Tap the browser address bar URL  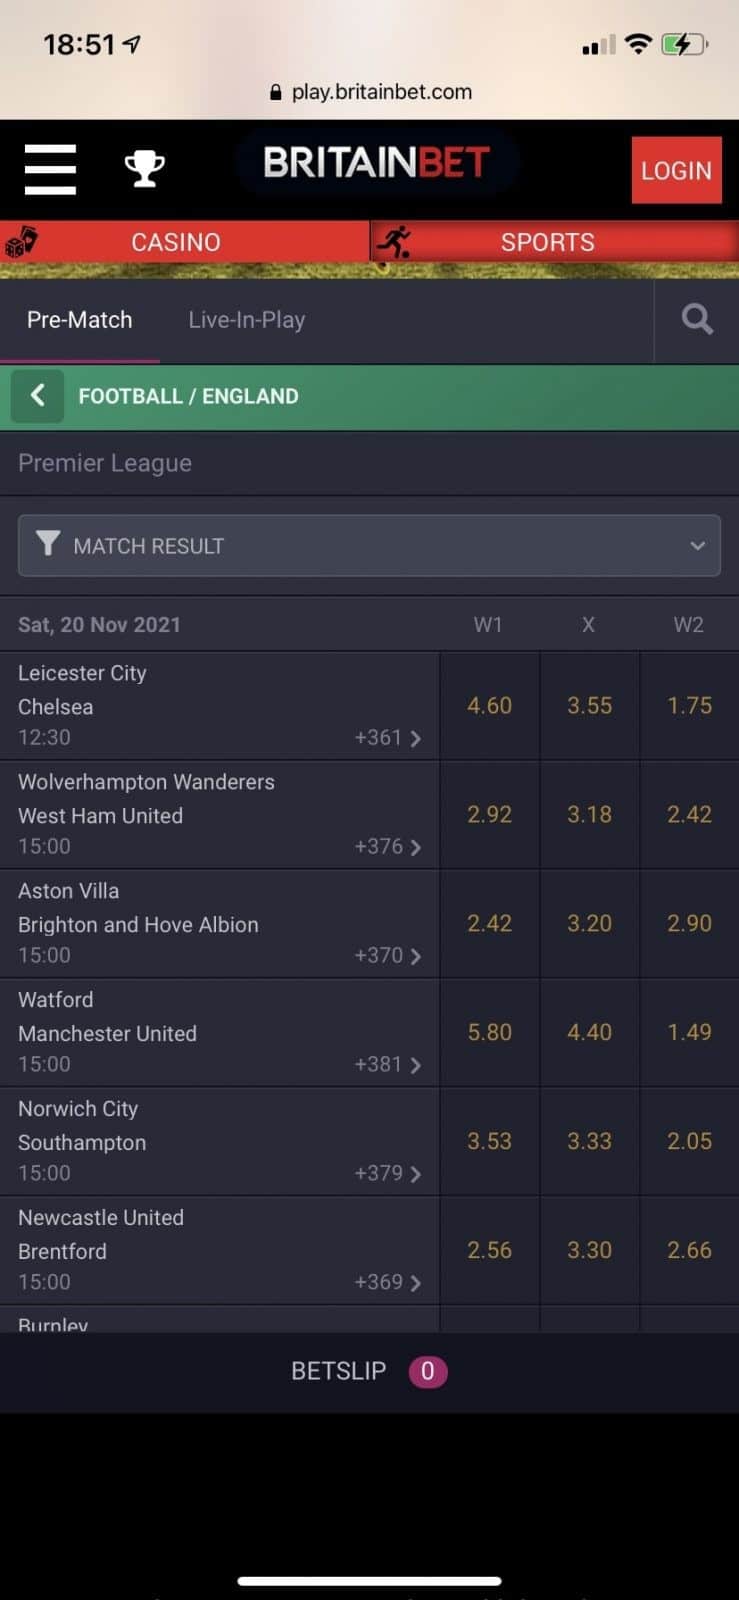371,92
